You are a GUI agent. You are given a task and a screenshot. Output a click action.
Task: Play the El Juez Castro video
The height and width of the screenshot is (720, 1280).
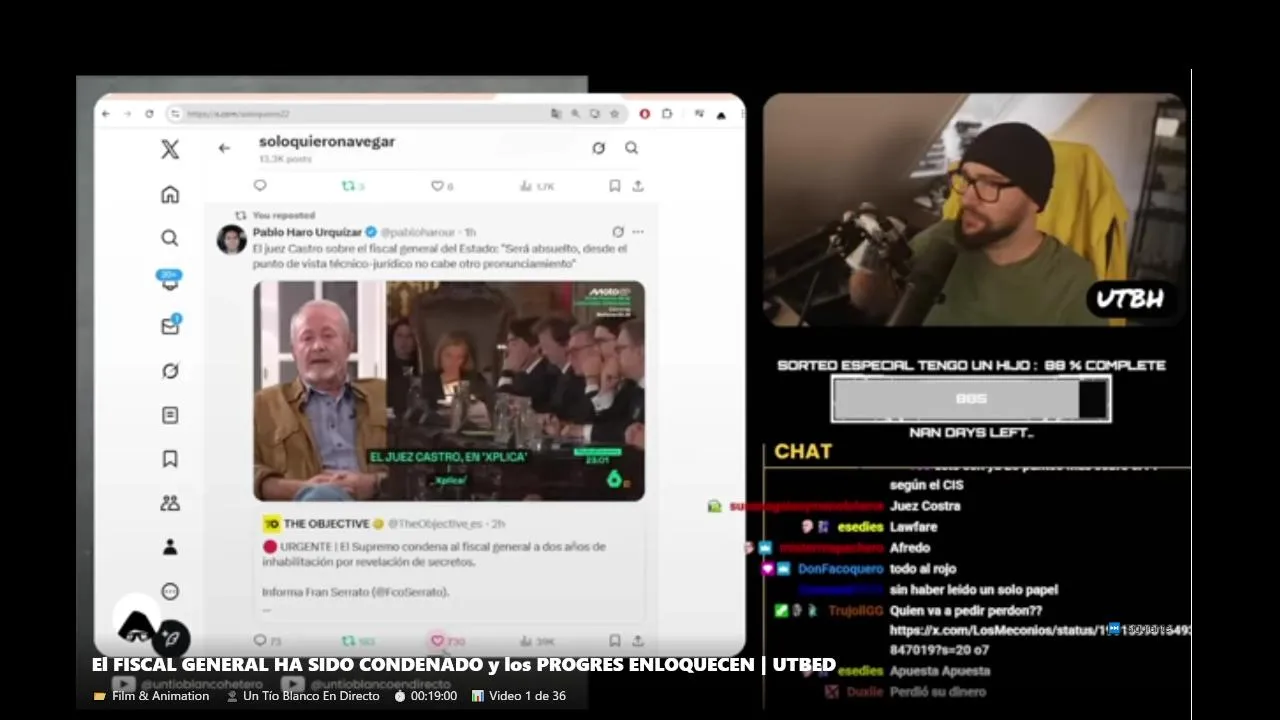pyautogui.click(x=449, y=391)
